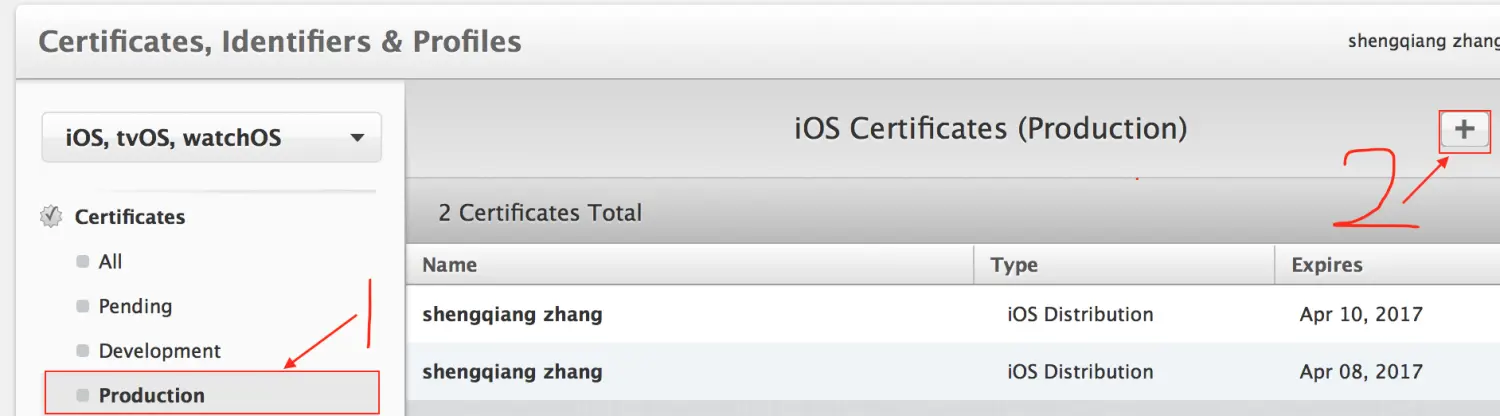Click the Certificates section seal icon
The image size is (1500, 416).
click(50, 217)
